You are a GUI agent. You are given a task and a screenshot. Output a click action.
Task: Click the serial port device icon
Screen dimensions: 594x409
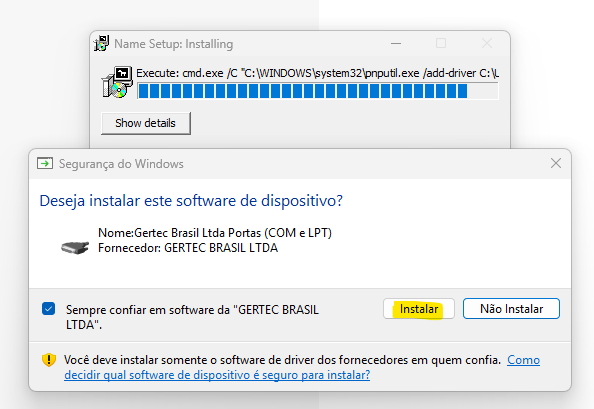pyautogui.click(x=75, y=248)
